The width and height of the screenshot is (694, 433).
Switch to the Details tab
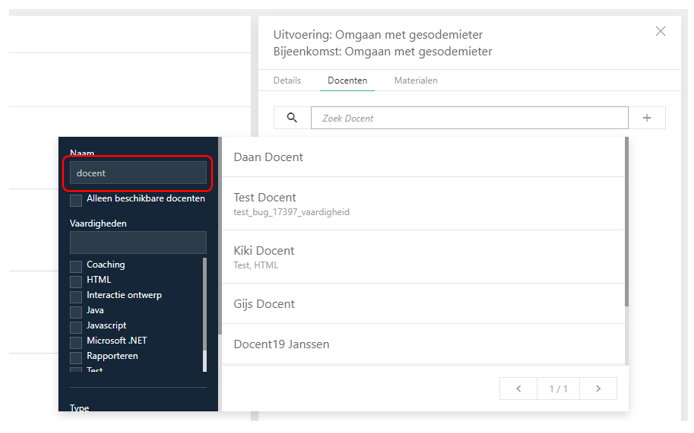tap(288, 80)
